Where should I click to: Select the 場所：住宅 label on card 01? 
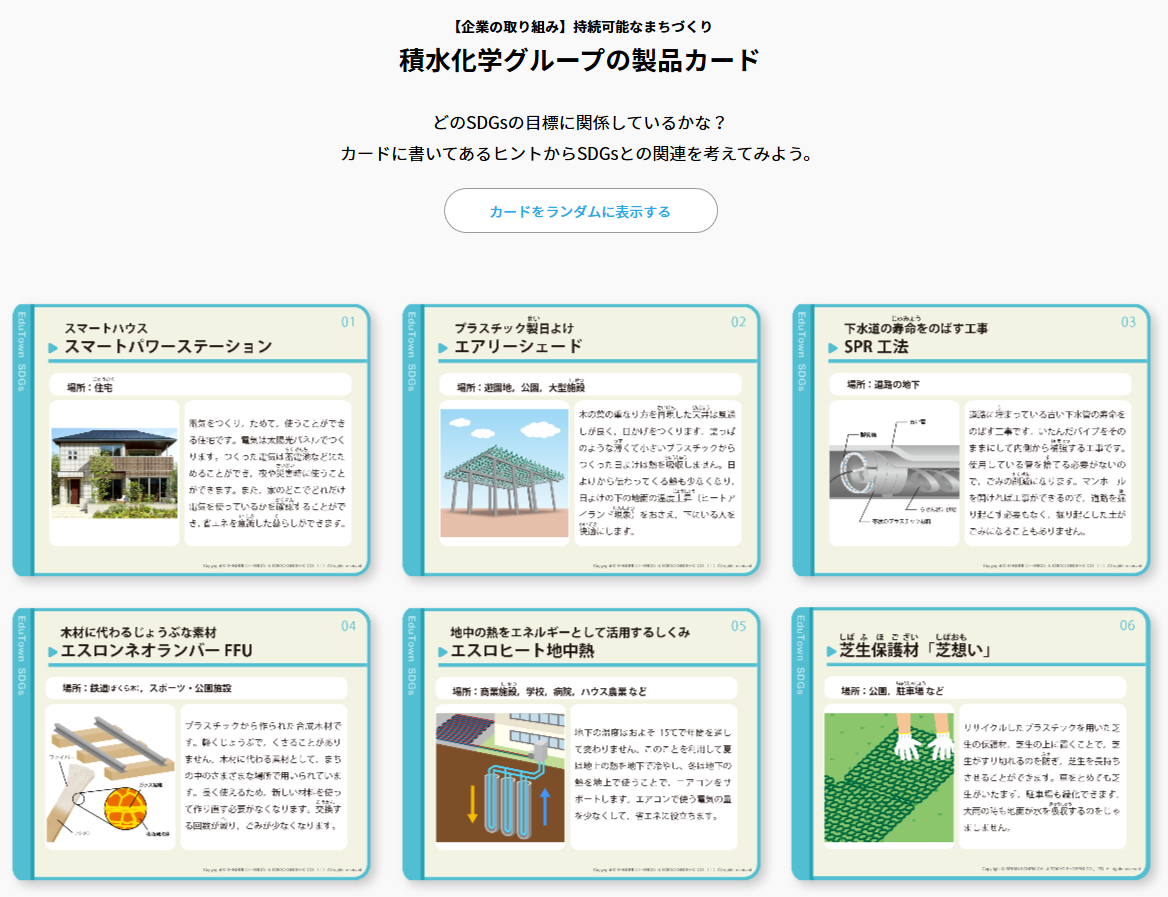click(89, 387)
